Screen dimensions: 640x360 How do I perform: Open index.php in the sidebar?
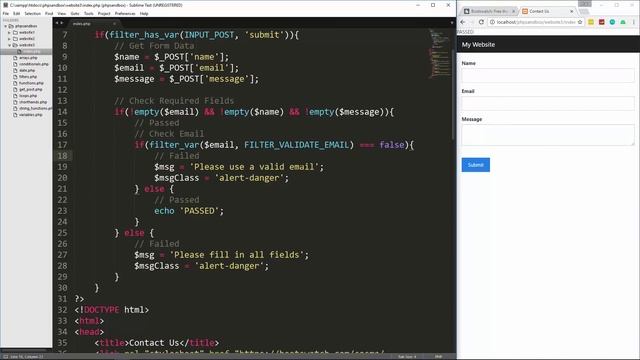point(32,51)
